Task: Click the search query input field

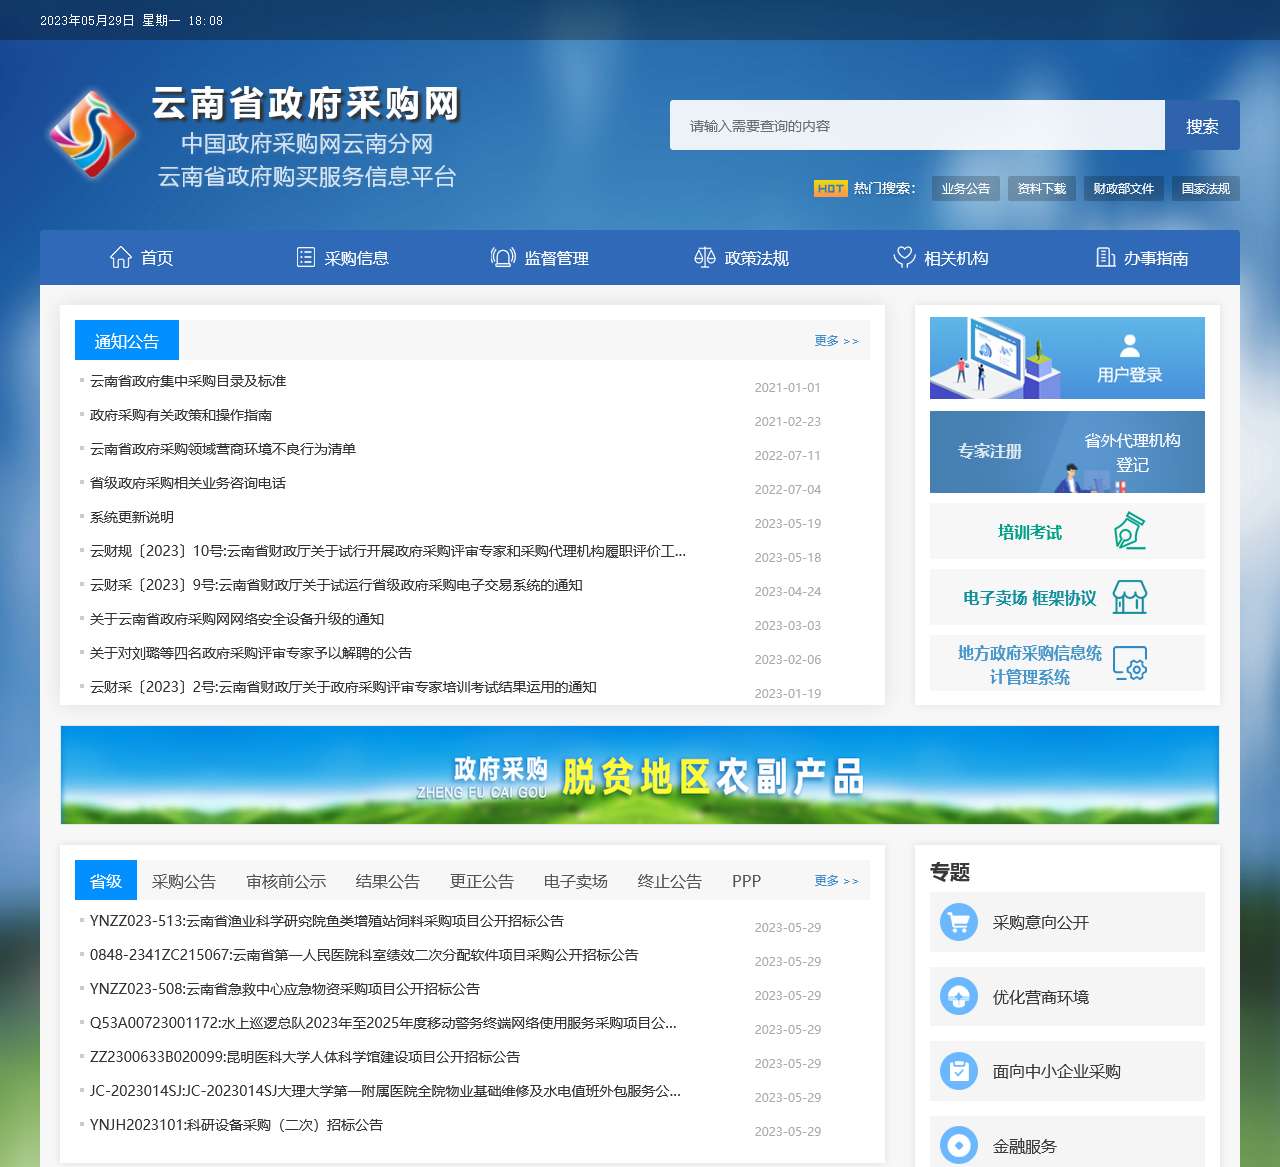Action: (x=917, y=126)
